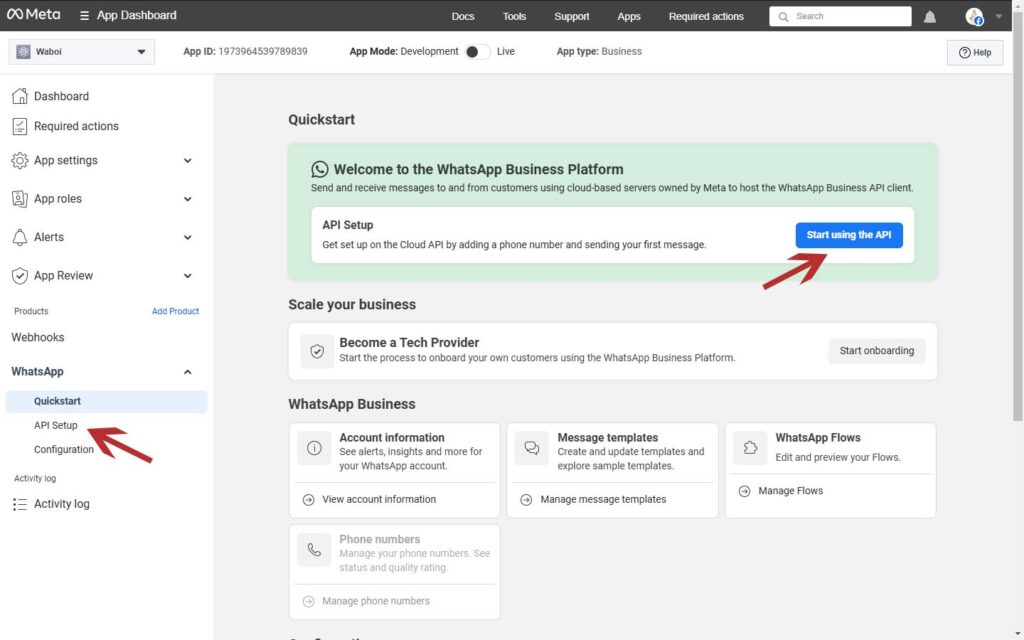Expand the App roles section
The image size is (1024, 640).
click(x=187, y=199)
